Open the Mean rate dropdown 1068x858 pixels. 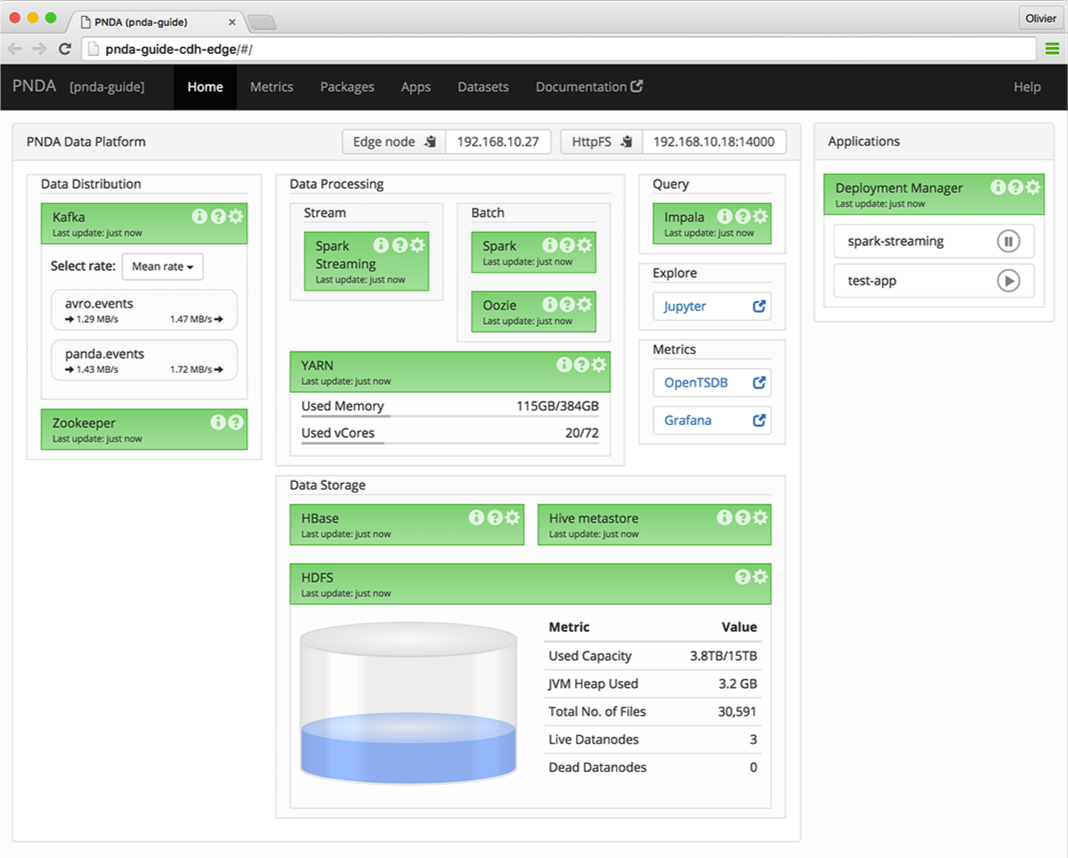163,266
